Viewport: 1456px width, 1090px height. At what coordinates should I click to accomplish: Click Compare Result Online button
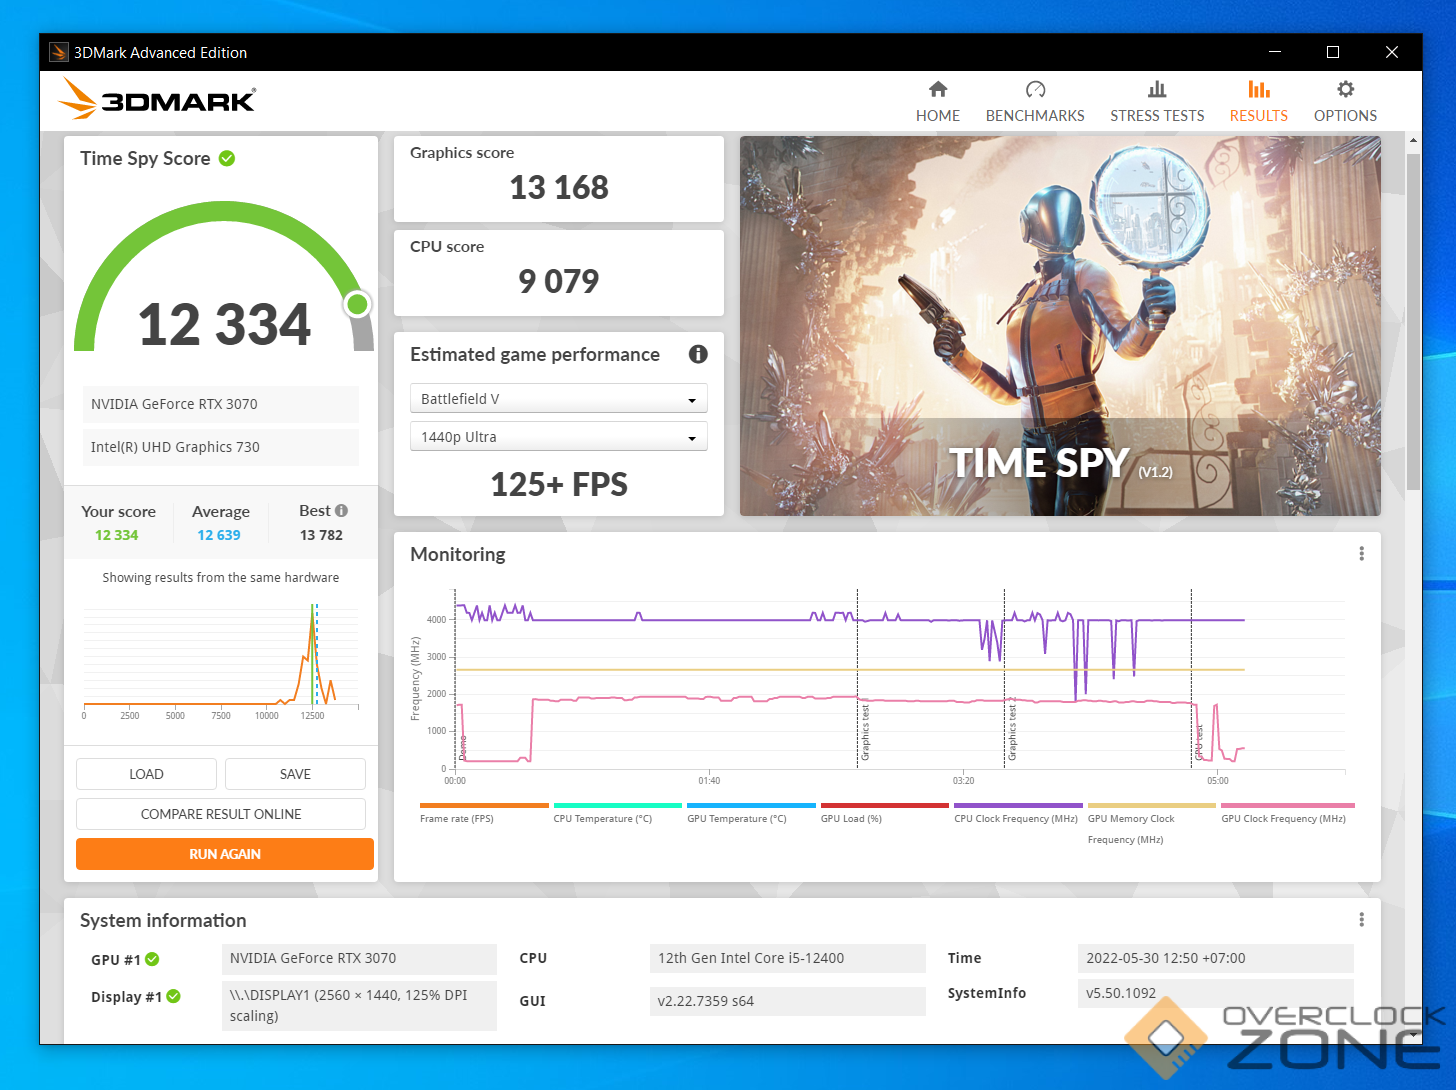221,814
